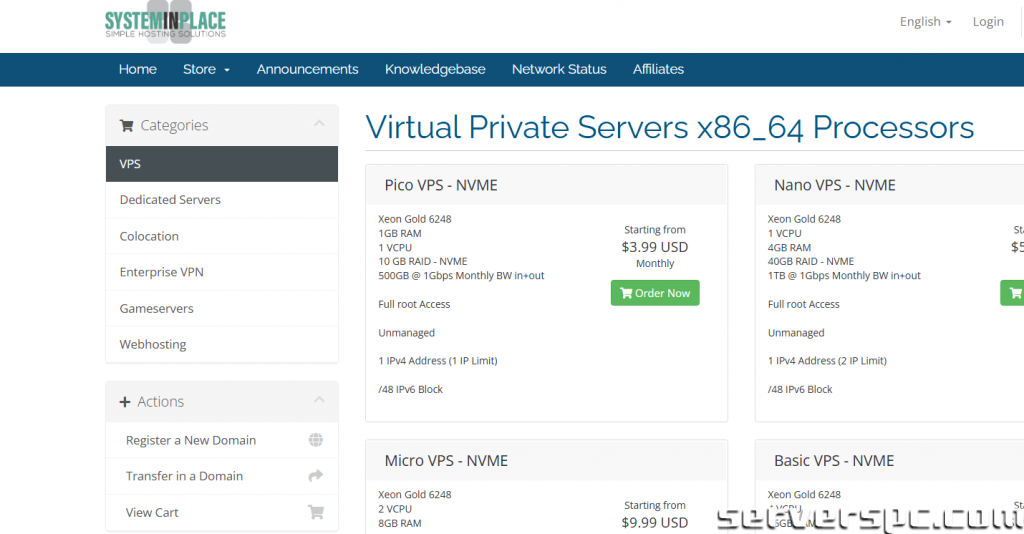Screen dimensions: 1024x534
Task: Go to the Home menu item
Action: 137,69
